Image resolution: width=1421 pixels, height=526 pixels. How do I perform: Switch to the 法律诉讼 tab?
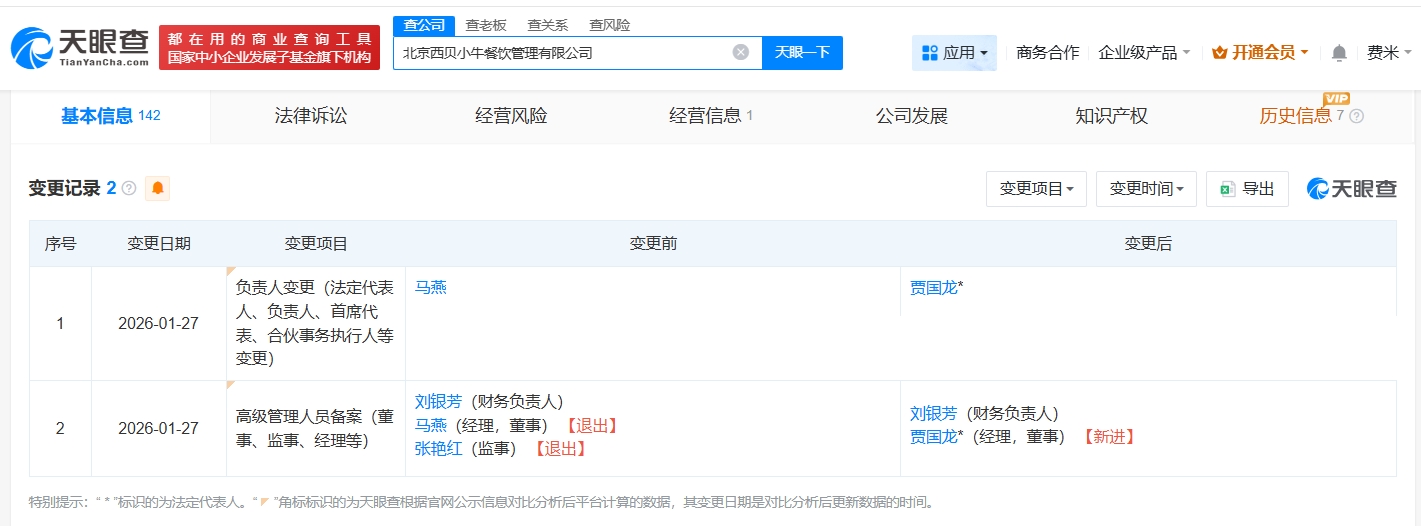point(311,116)
